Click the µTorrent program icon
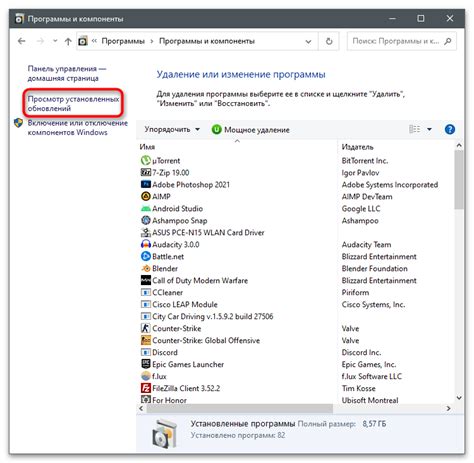The width and height of the screenshot is (474, 463). (x=146, y=161)
